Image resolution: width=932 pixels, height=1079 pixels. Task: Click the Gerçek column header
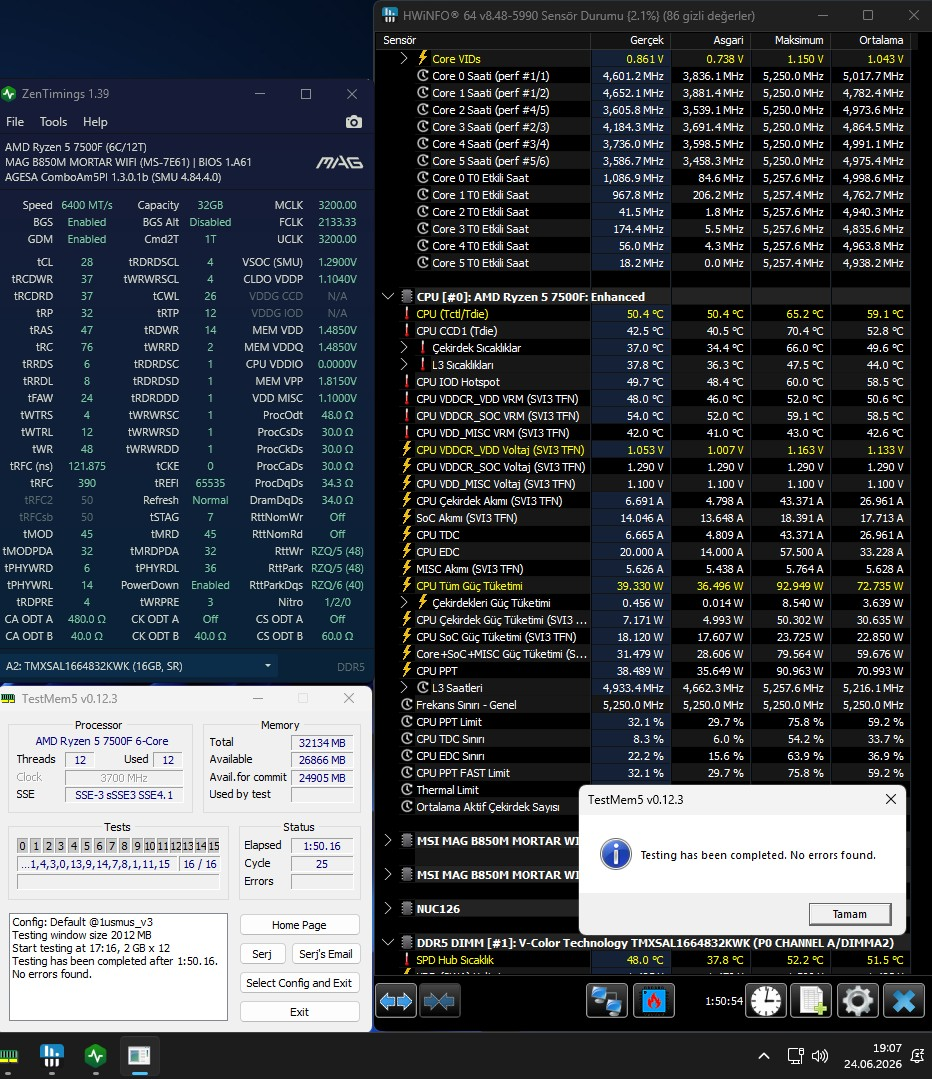click(631, 40)
